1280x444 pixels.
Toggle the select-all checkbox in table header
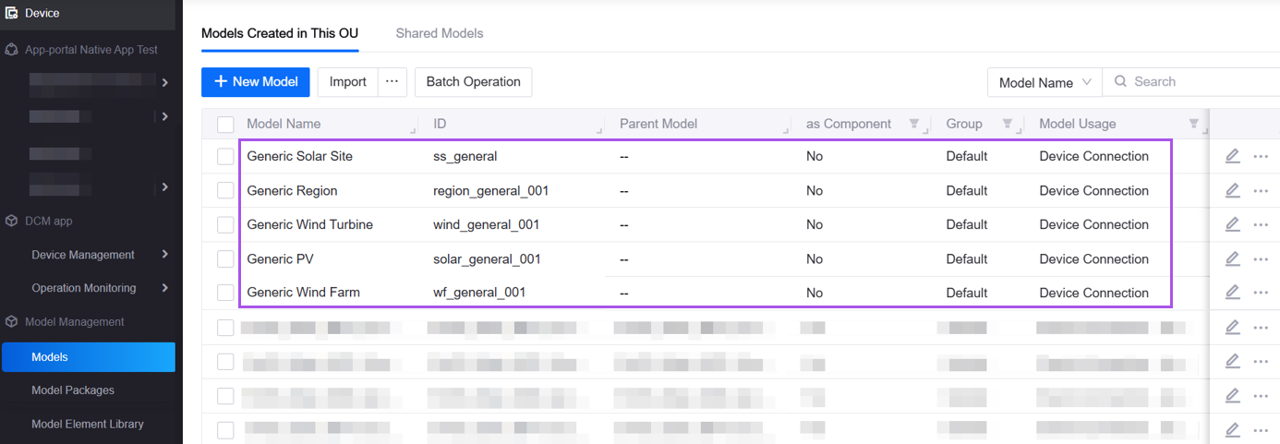coord(225,124)
